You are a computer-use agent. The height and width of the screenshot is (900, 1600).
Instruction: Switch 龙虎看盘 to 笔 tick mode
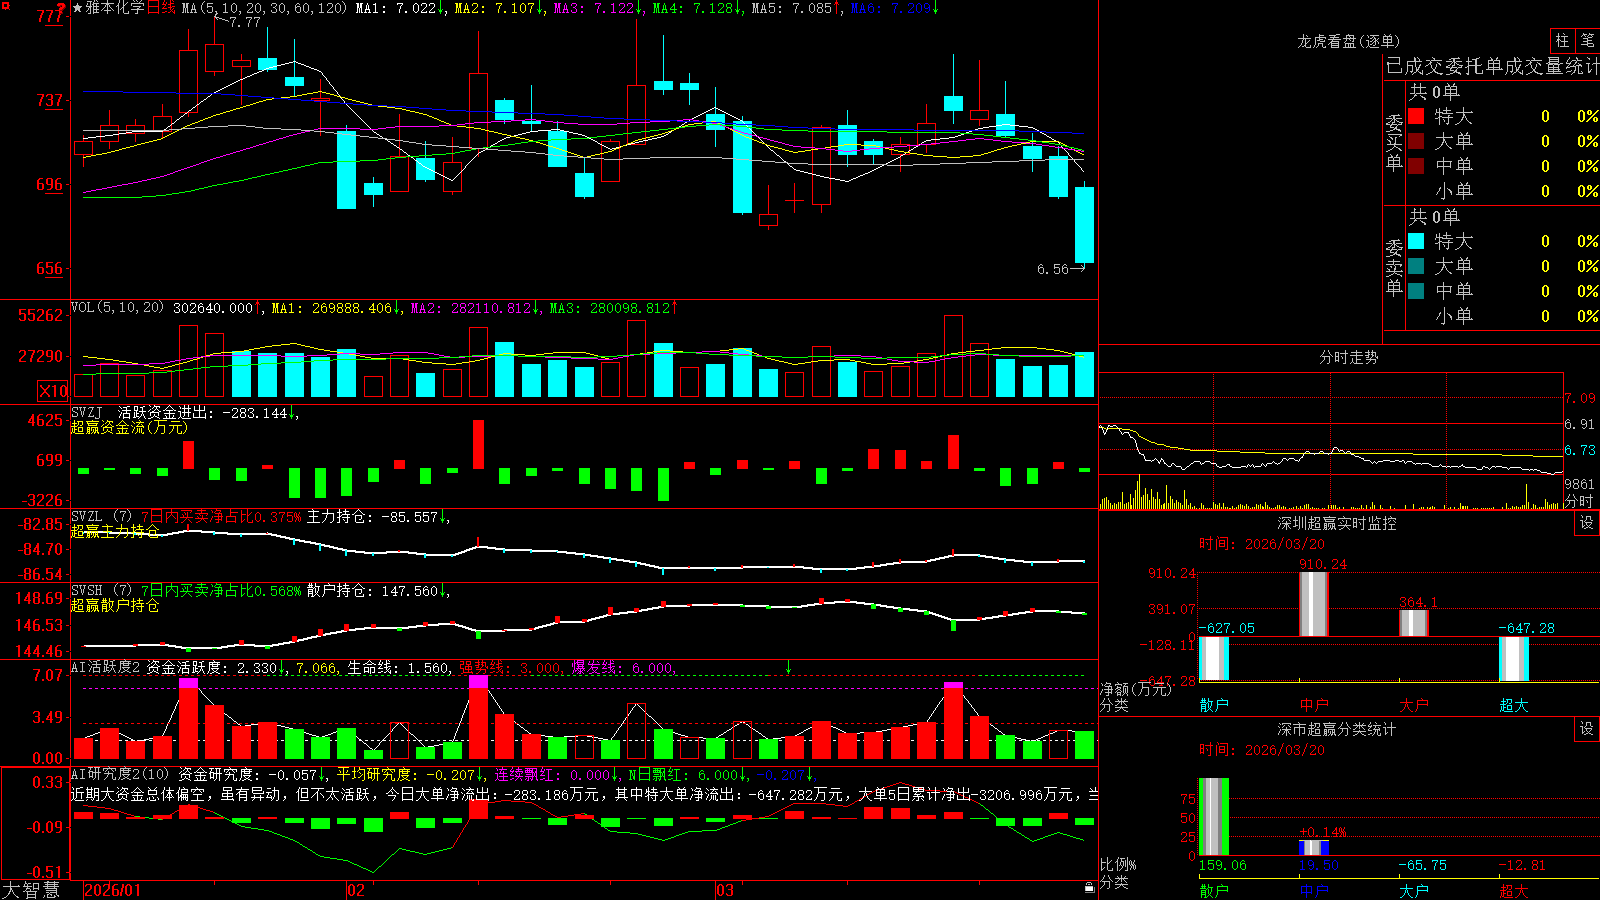click(x=1587, y=40)
